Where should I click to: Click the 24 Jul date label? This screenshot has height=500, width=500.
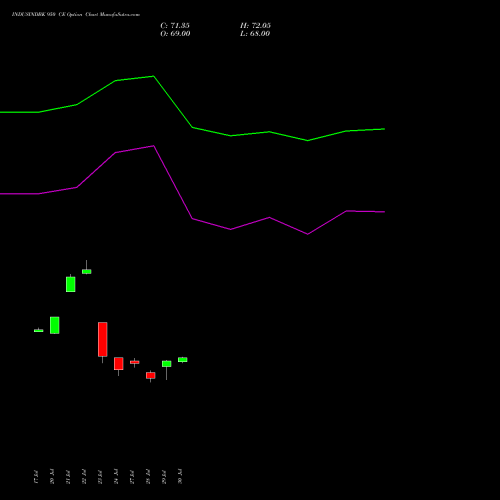pyautogui.click(x=116, y=477)
